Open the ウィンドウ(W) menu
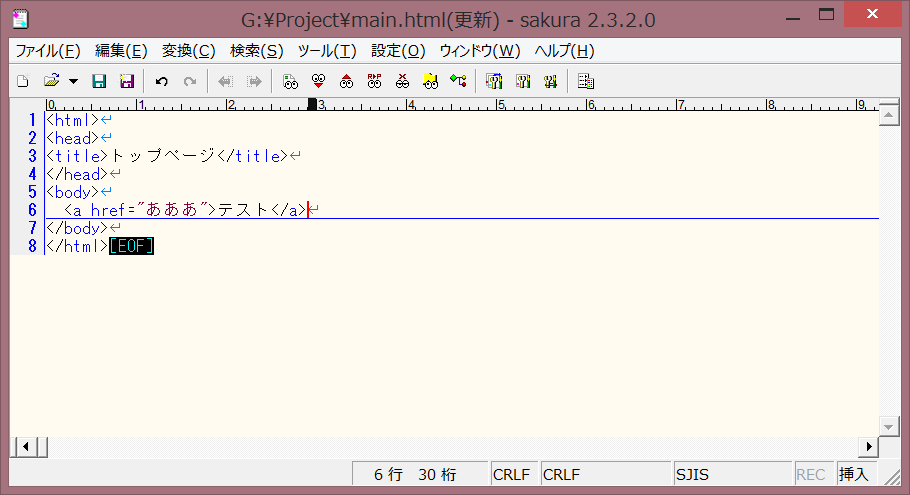Screen dimensions: 910x495 click(479, 51)
